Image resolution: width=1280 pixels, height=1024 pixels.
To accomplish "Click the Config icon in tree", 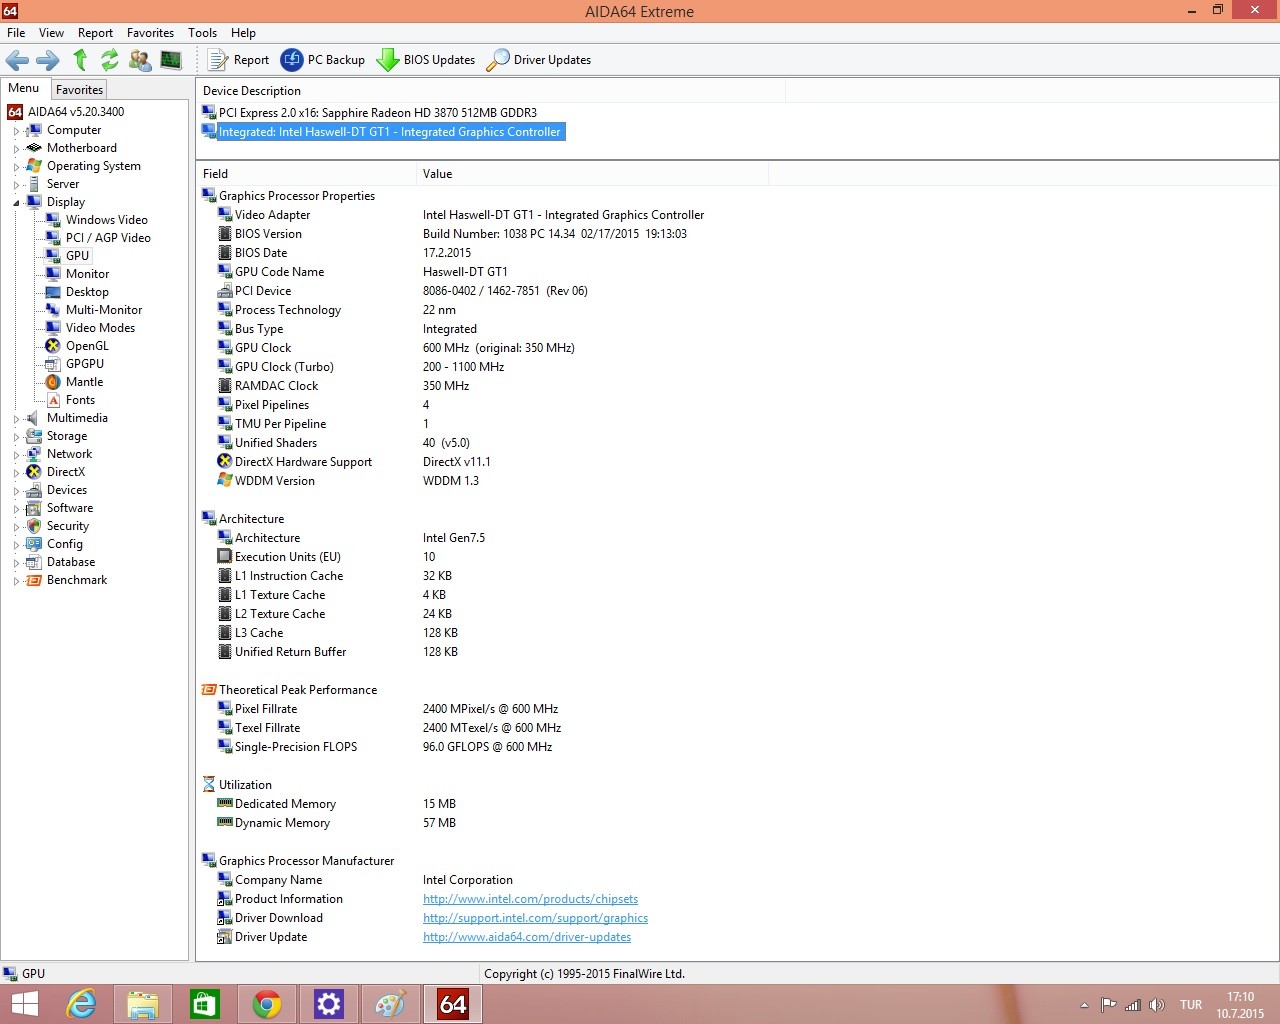I will pyautogui.click(x=34, y=544).
